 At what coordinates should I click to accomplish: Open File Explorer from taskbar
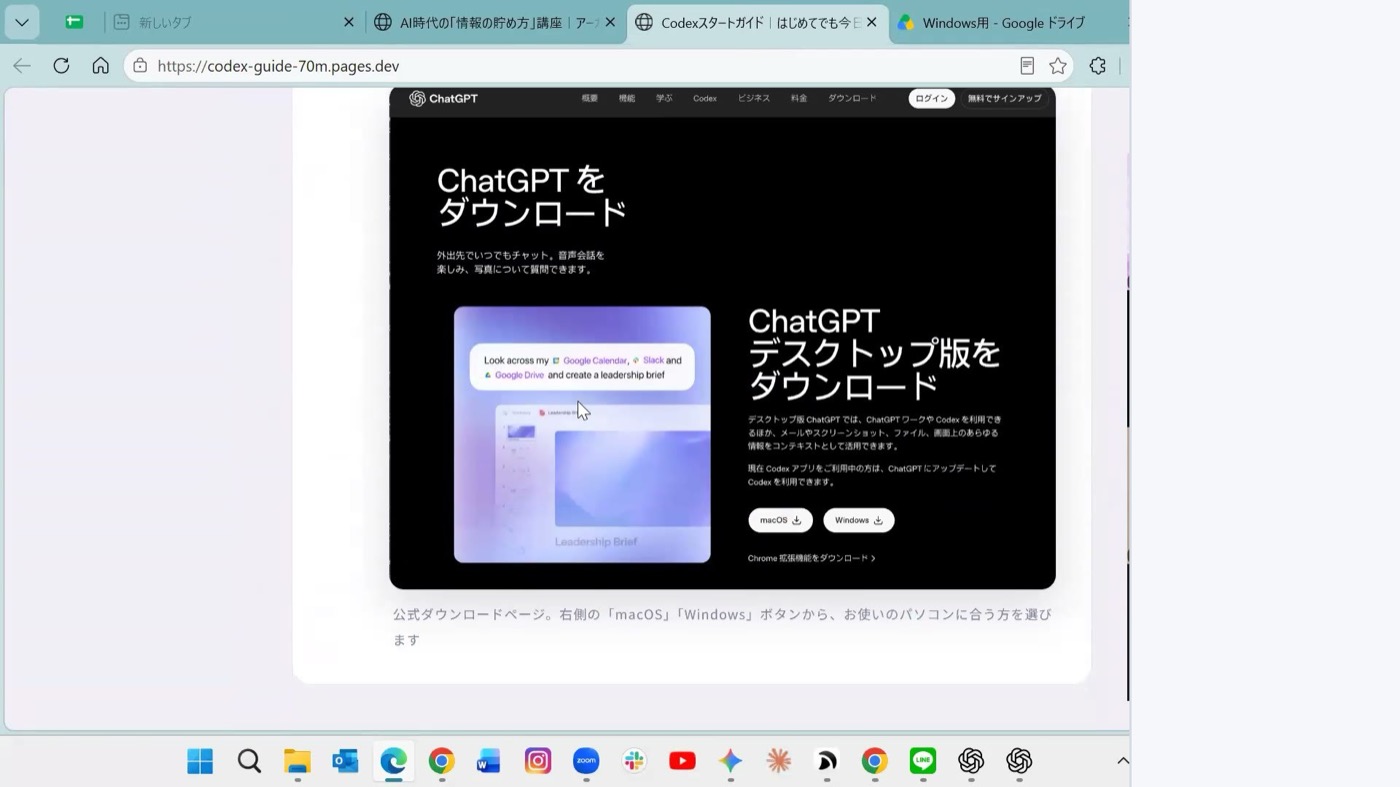297,761
